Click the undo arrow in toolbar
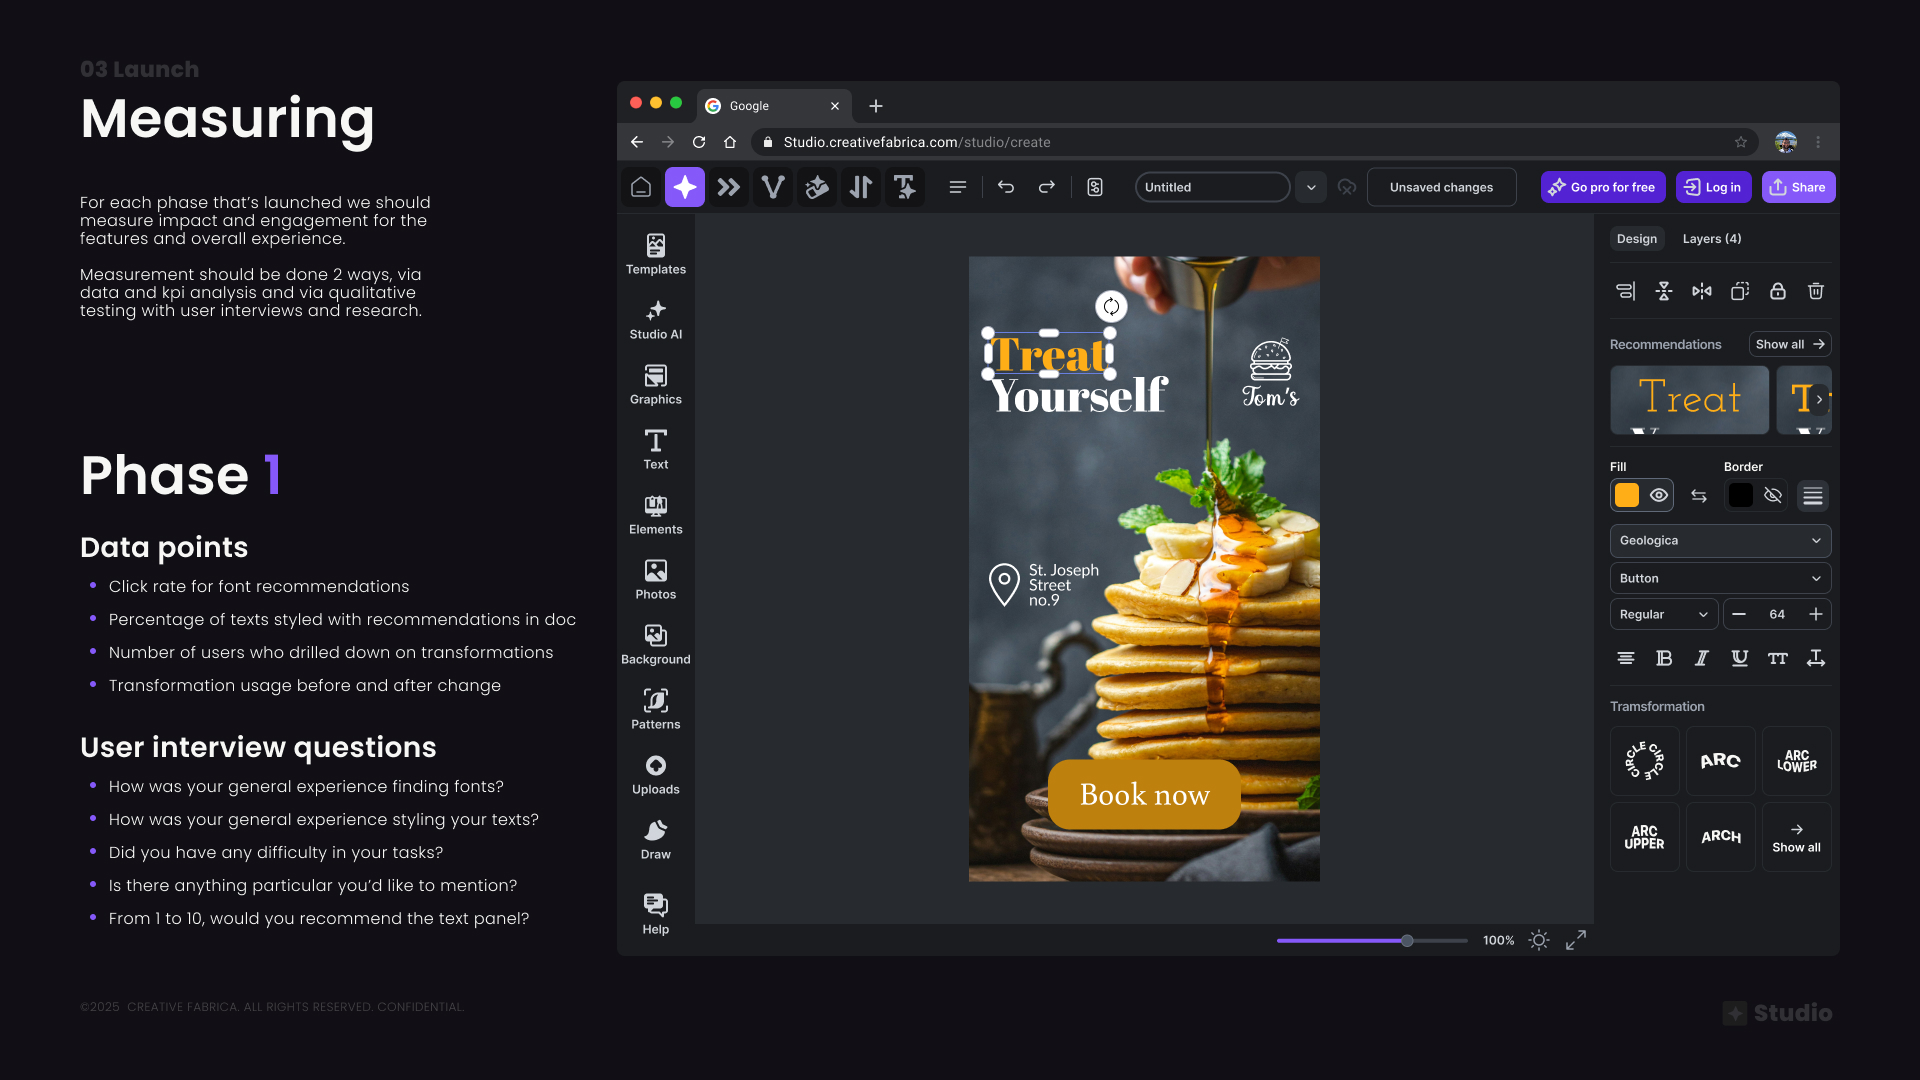This screenshot has height=1080, width=1920. [1006, 187]
